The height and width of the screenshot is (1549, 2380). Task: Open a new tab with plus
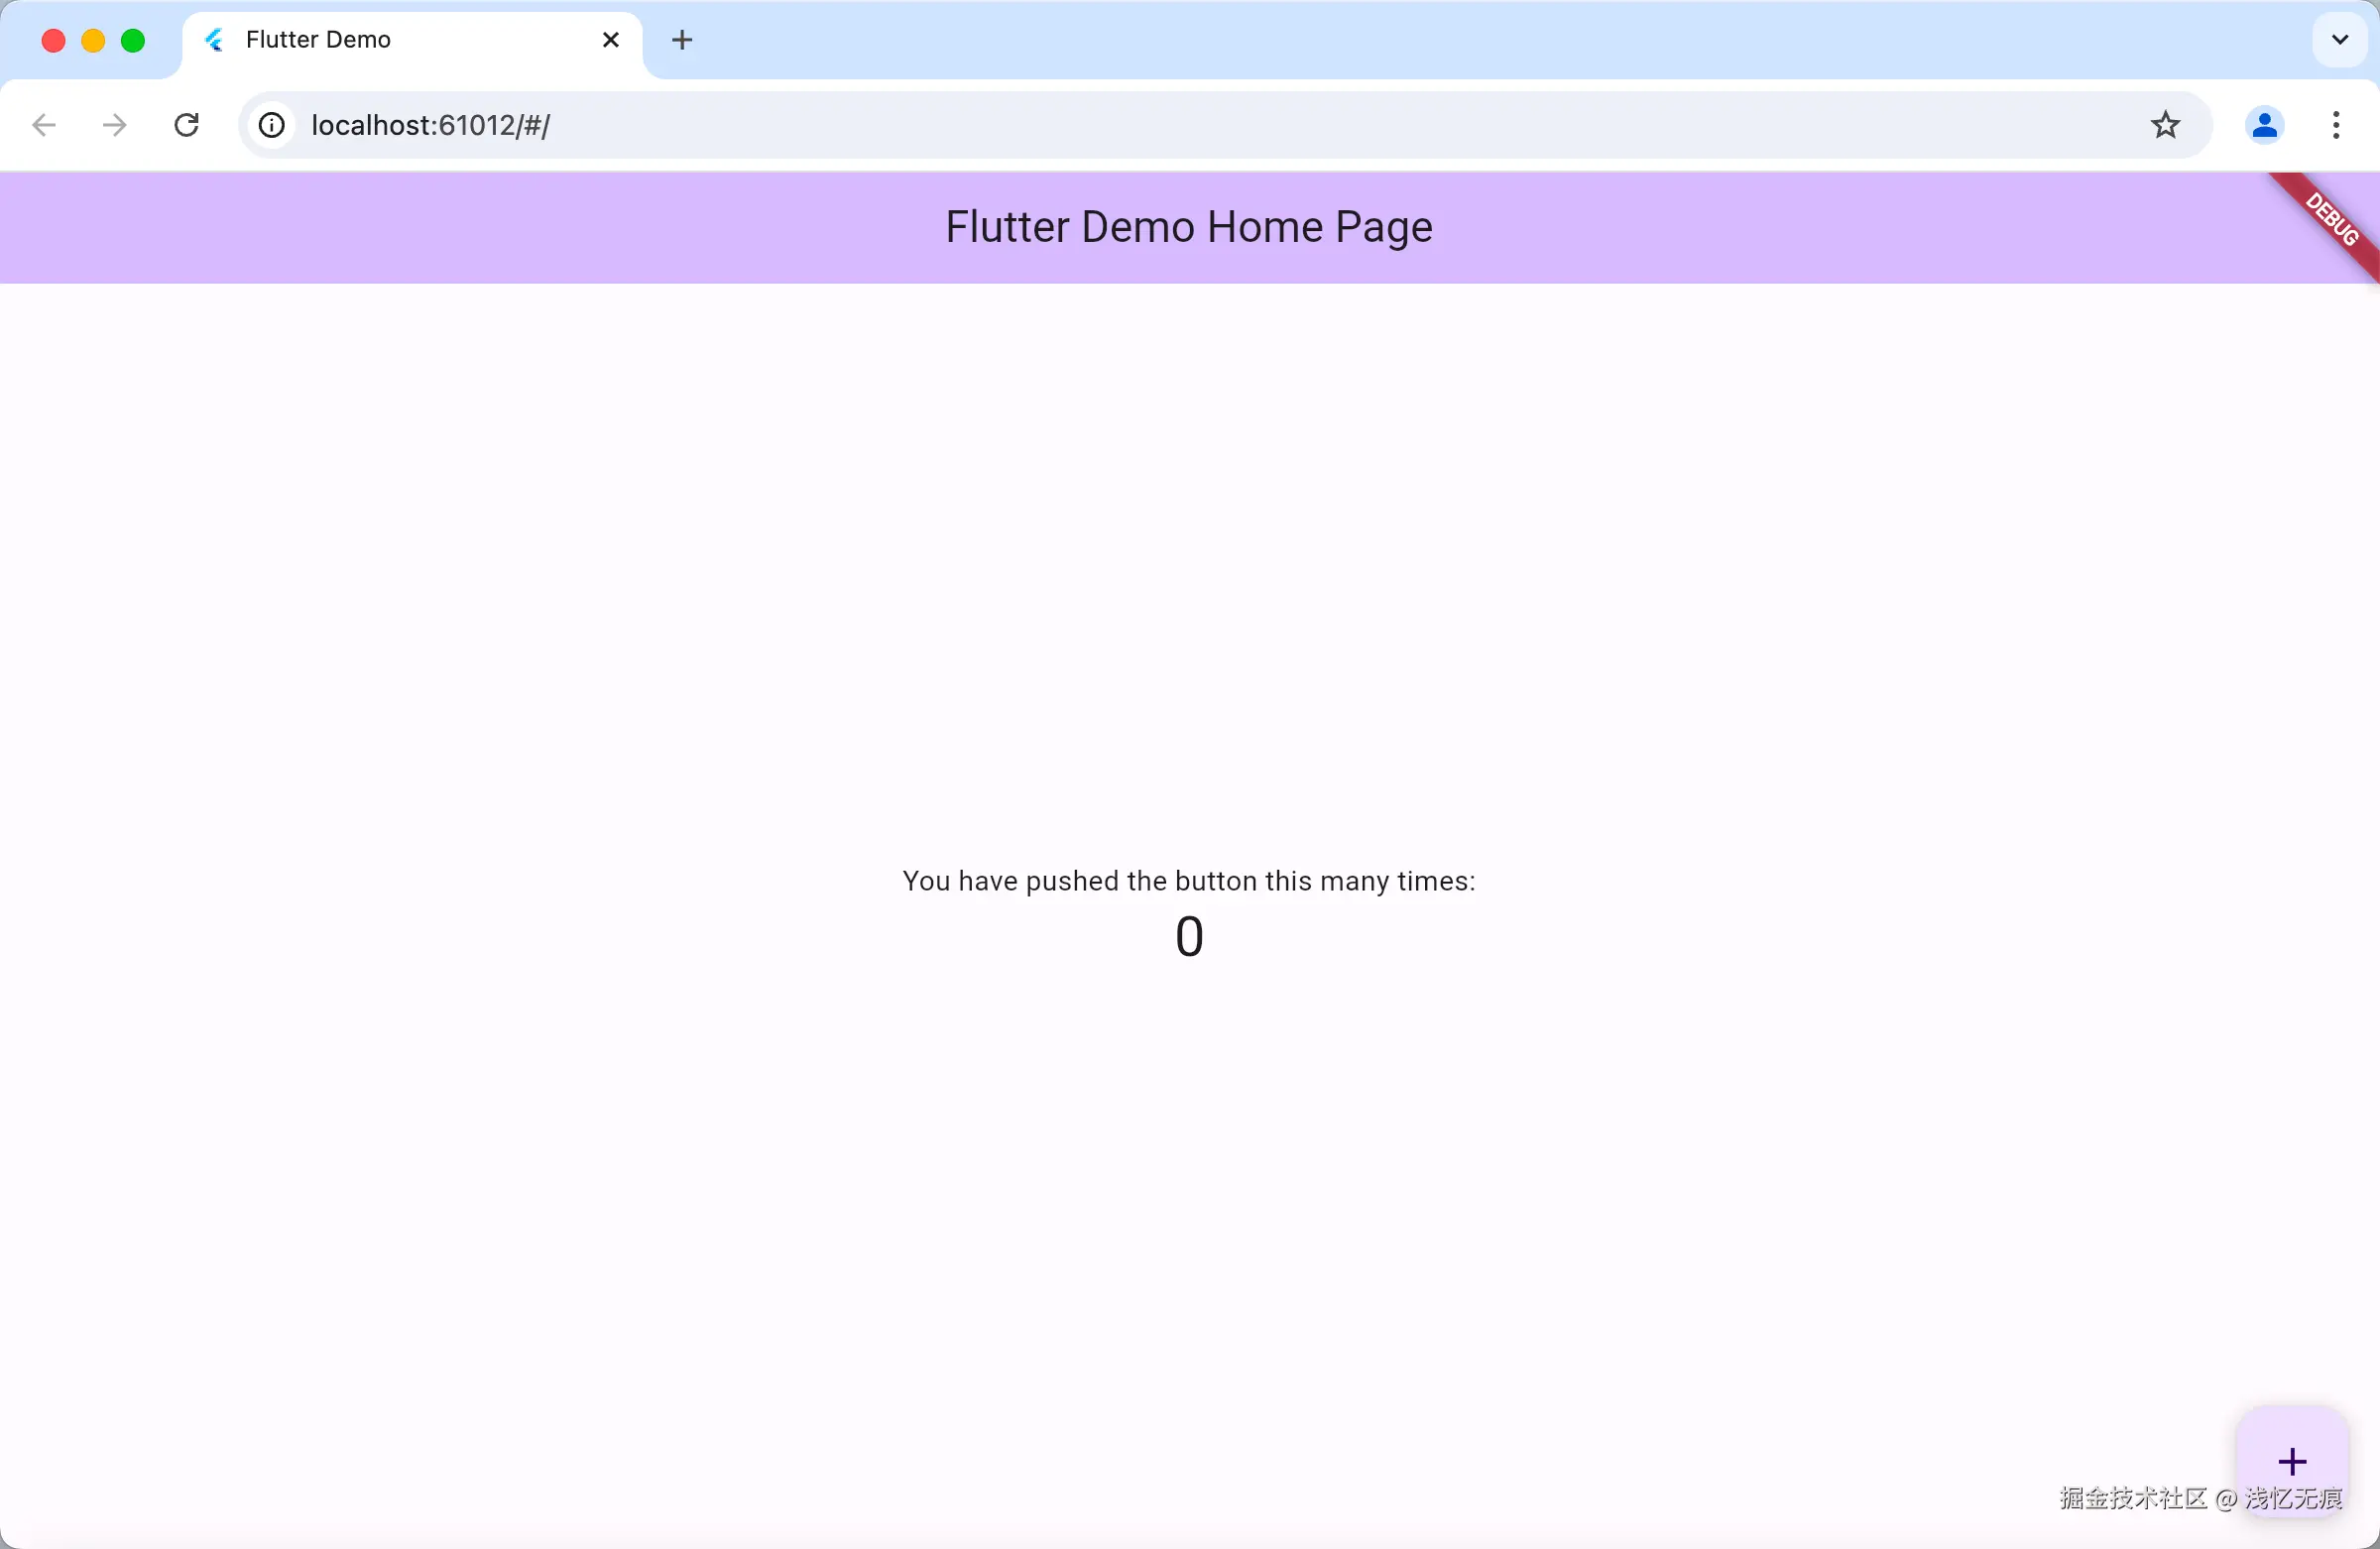682,40
